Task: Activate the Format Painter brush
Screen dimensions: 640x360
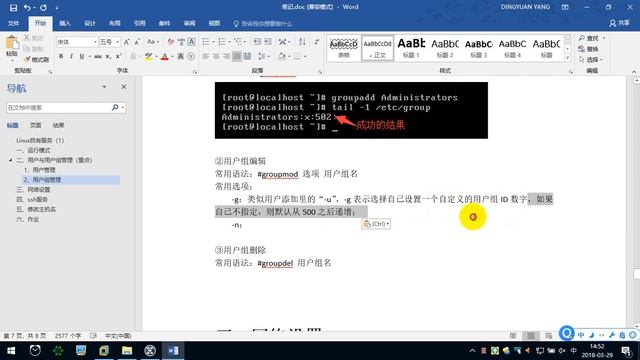Action: [x=27, y=59]
